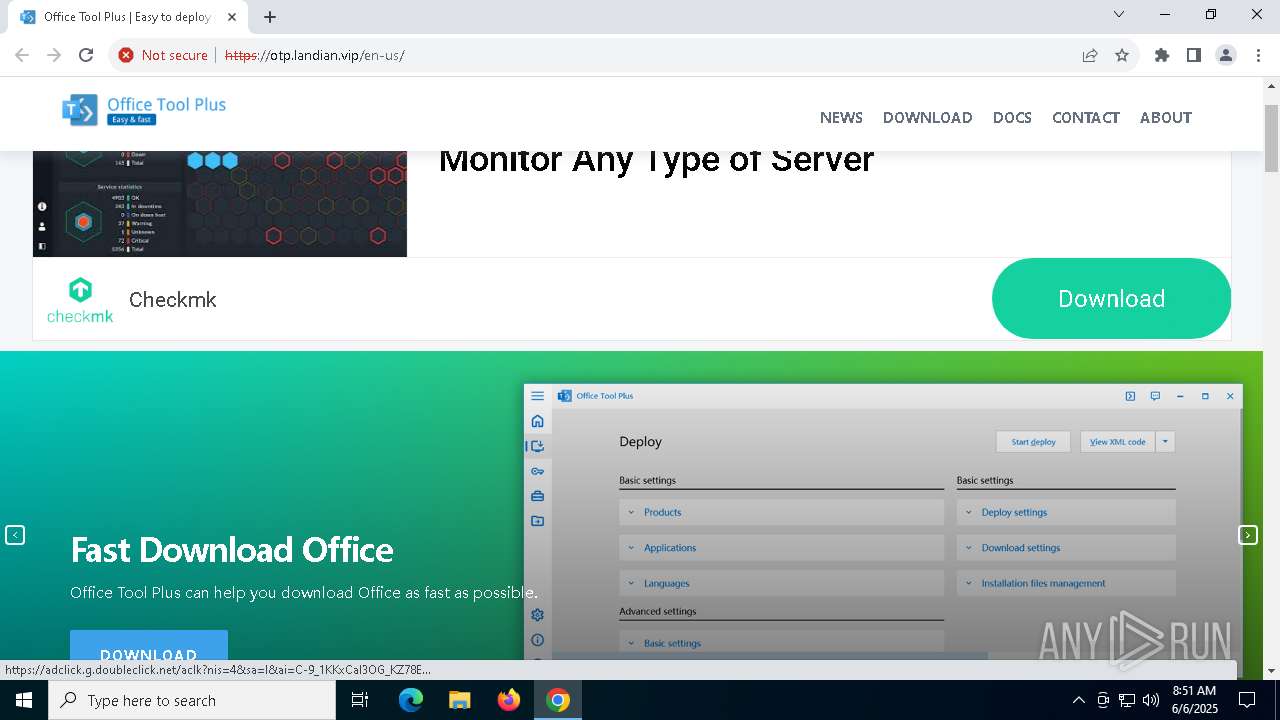The width and height of the screenshot is (1280, 720).
Task: Open the DOCS menu item
Action: pos(1012,117)
